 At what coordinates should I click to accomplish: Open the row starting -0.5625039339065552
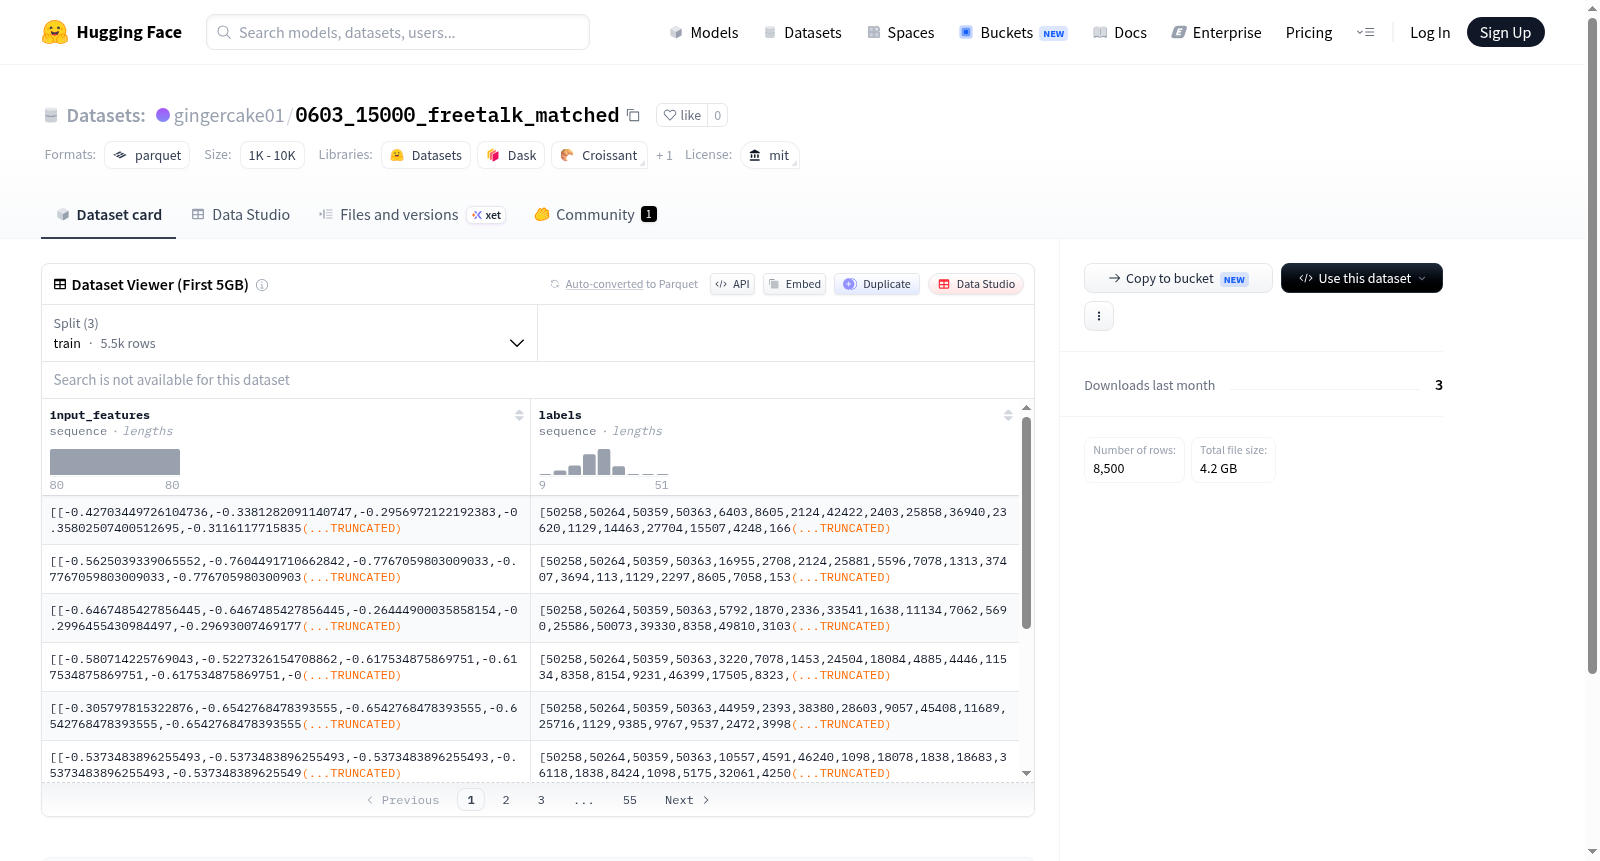(286, 569)
